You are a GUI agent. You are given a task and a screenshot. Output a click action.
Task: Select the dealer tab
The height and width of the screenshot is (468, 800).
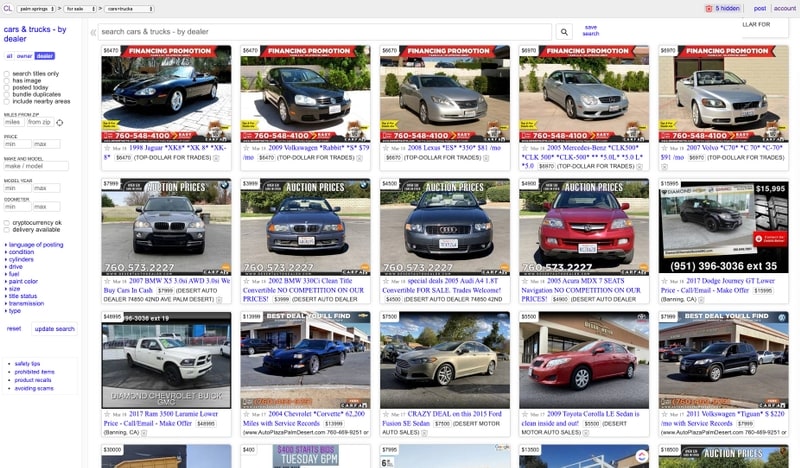pos(44,56)
